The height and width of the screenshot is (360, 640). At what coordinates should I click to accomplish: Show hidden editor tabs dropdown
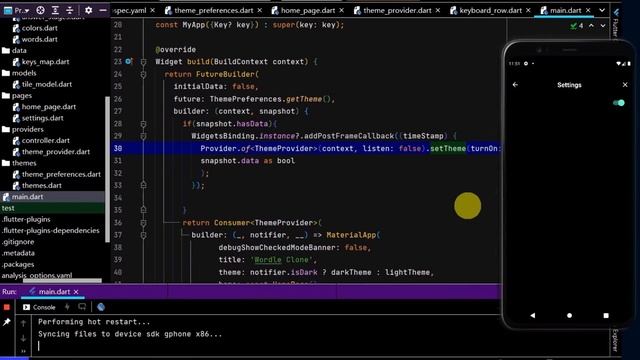[602, 10]
